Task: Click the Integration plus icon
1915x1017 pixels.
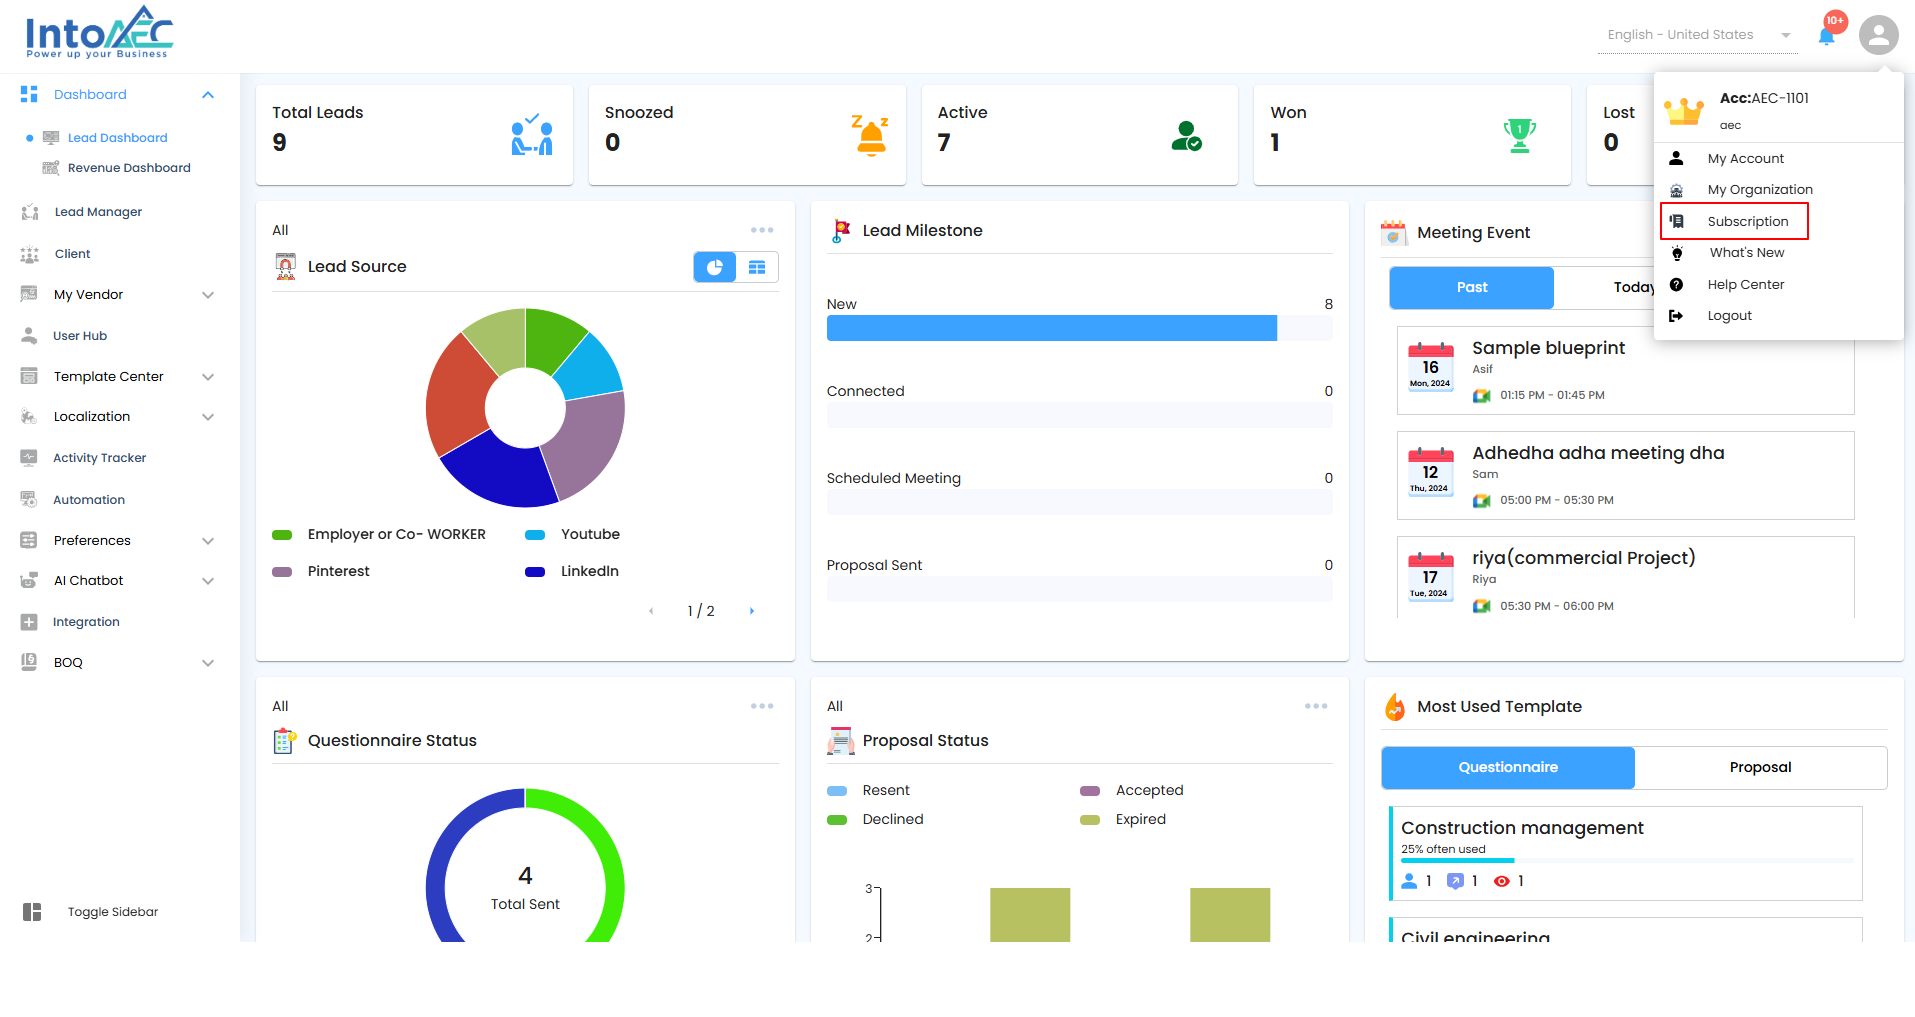Action: [x=29, y=622]
